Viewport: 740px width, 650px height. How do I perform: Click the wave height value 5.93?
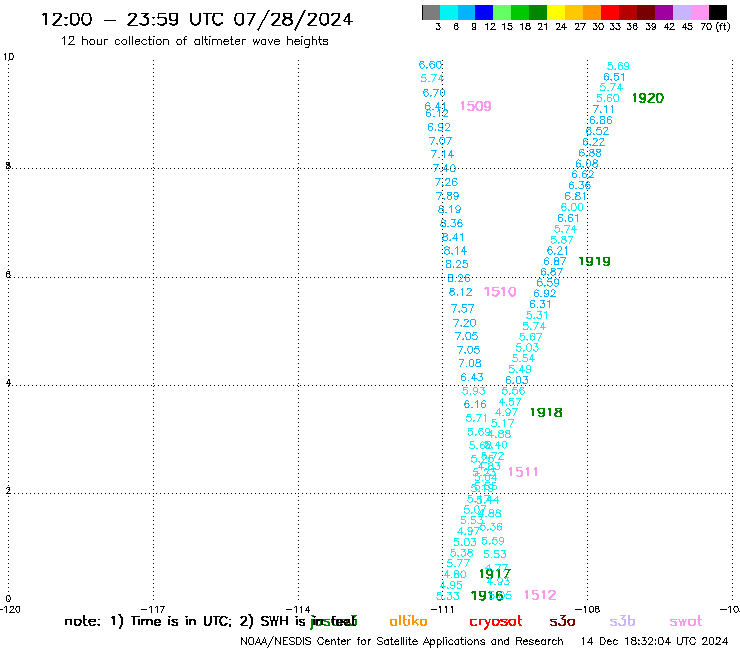click(474, 391)
